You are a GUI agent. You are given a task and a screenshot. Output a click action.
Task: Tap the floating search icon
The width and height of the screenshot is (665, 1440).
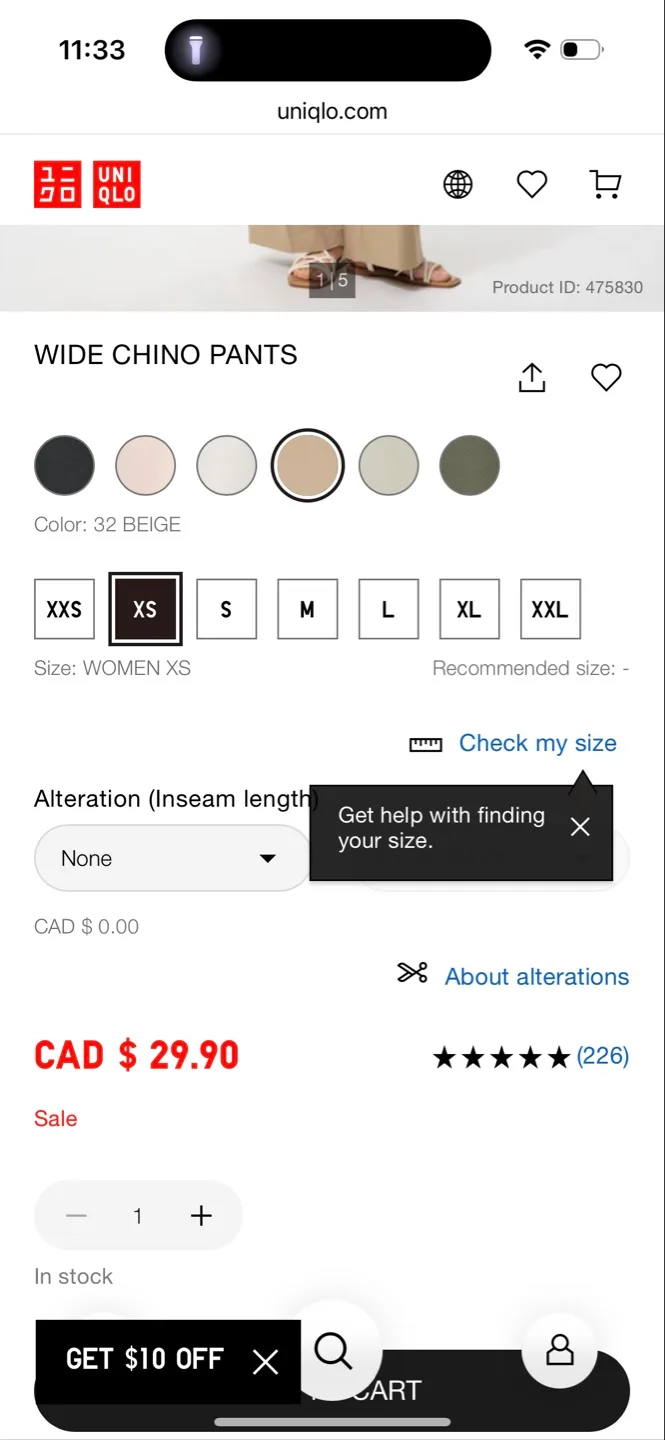333,1351
